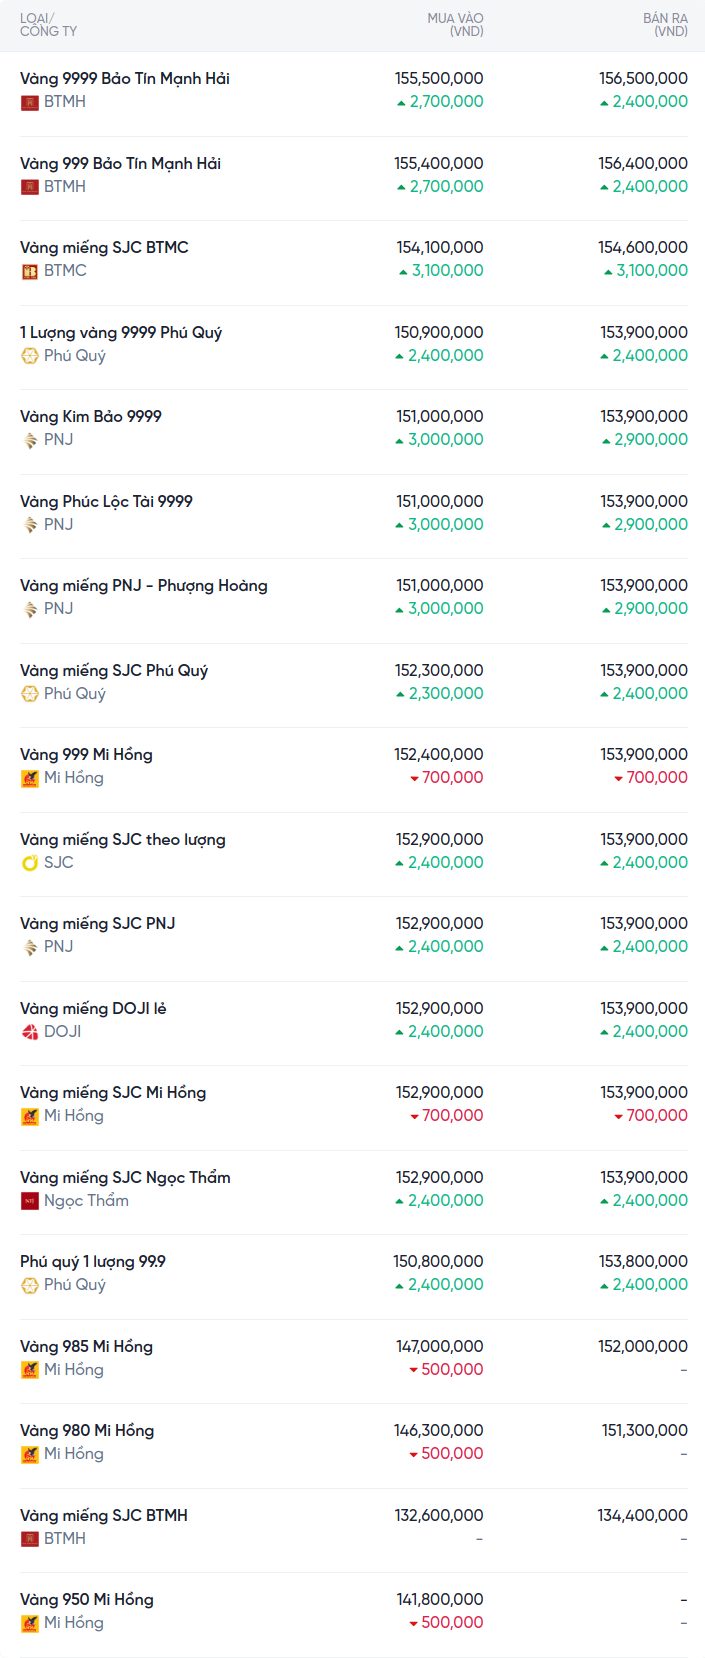Click the DOJI red logo icon
This screenshot has width=705, height=1658.
pos(30,1032)
